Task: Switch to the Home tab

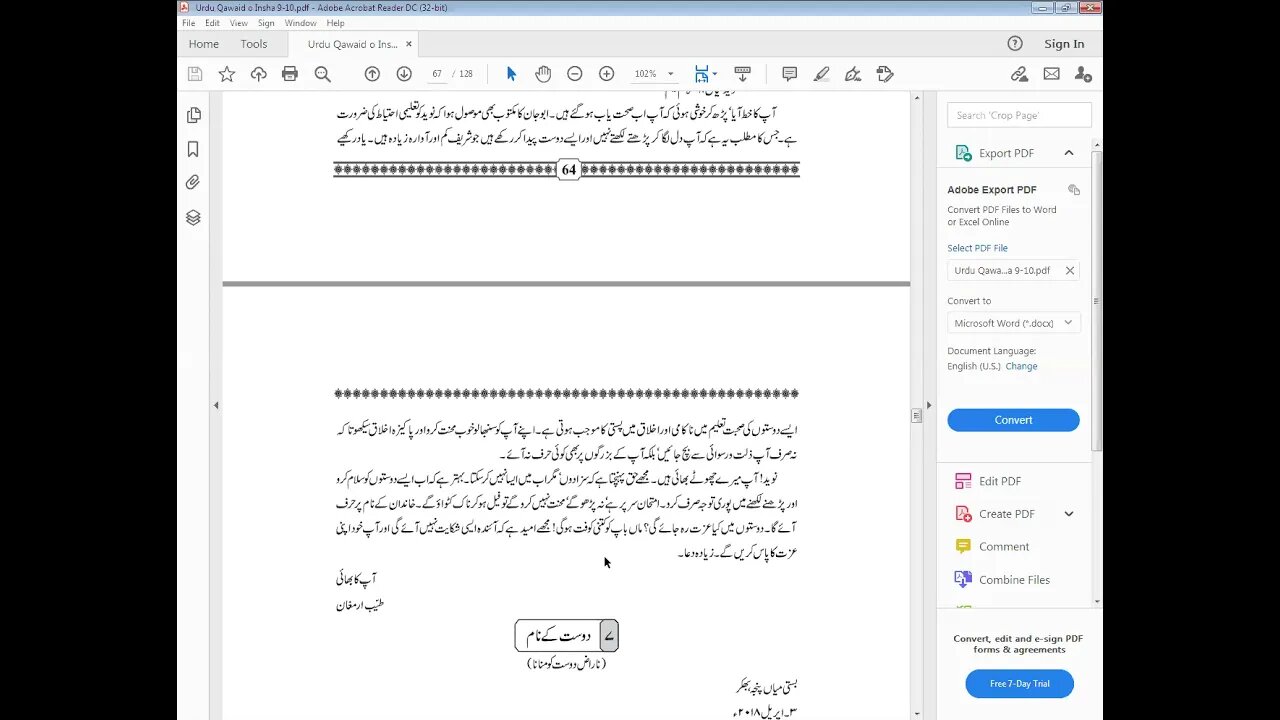Action: click(204, 44)
